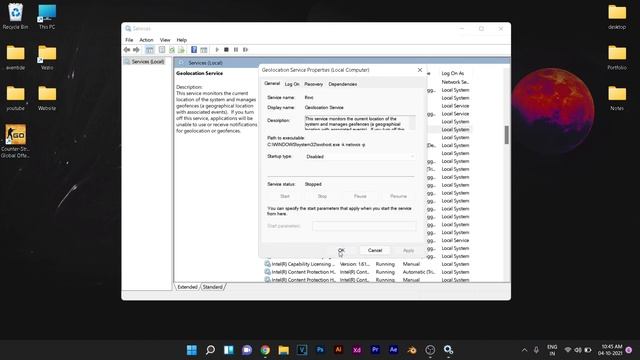Click the Forward arrow in Services toolbar
Image resolution: width=640 pixels, height=360 pixels.
tap(136, 50)
